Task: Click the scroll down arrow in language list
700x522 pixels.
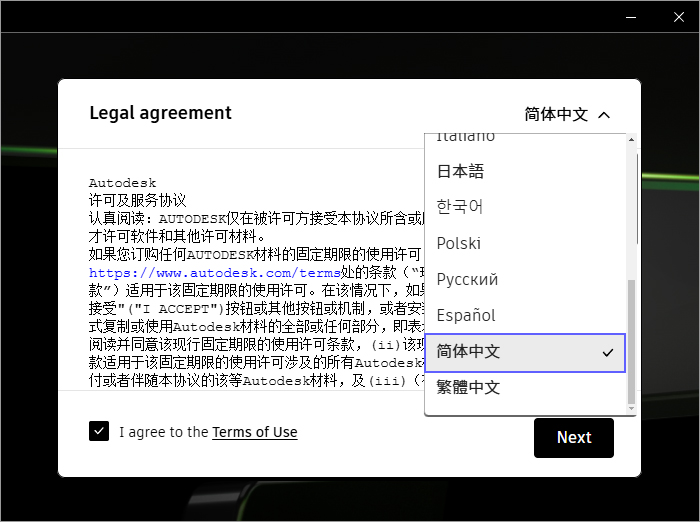Action: [x=631, y=408]
